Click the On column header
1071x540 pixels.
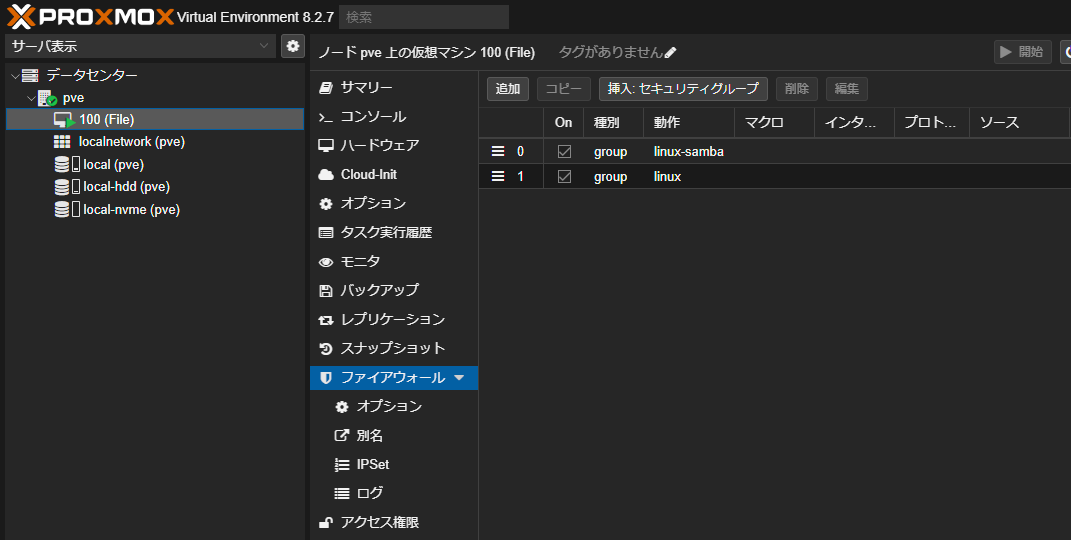coord(564,123)
